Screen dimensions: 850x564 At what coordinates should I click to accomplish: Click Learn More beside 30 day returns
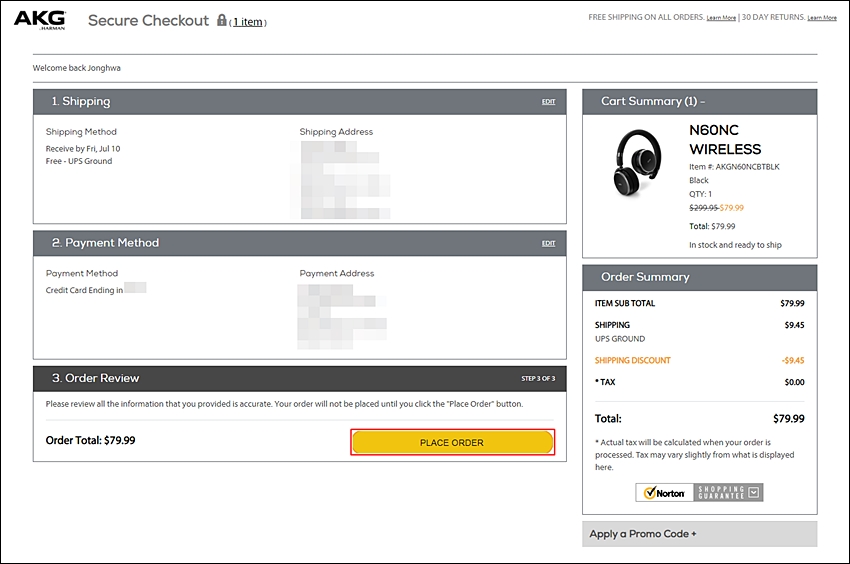coord(822,18)
